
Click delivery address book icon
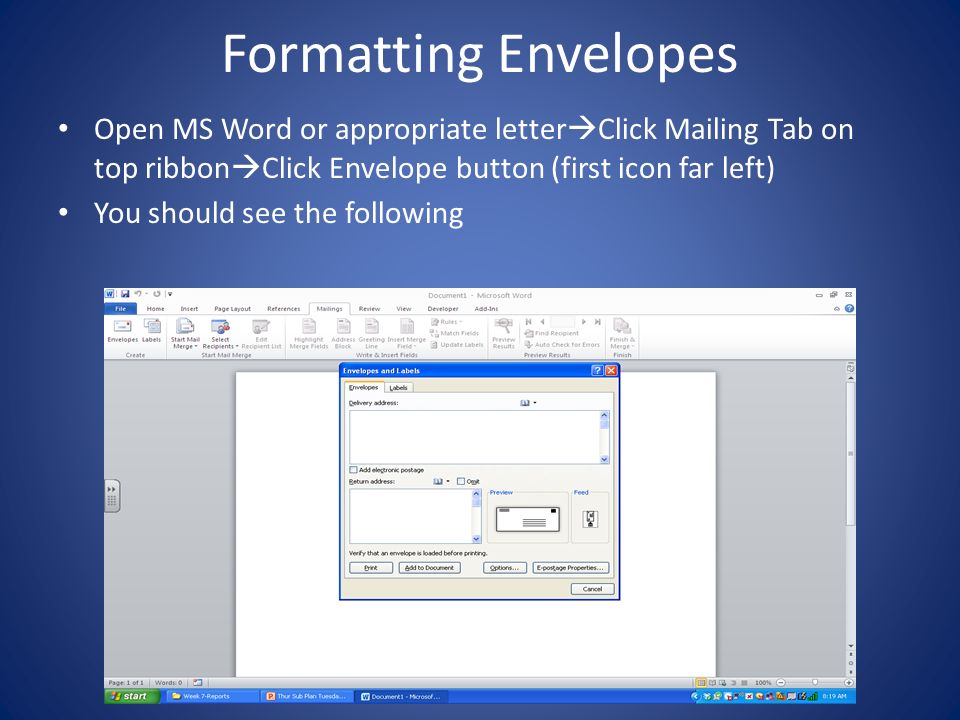click(525, 403)
